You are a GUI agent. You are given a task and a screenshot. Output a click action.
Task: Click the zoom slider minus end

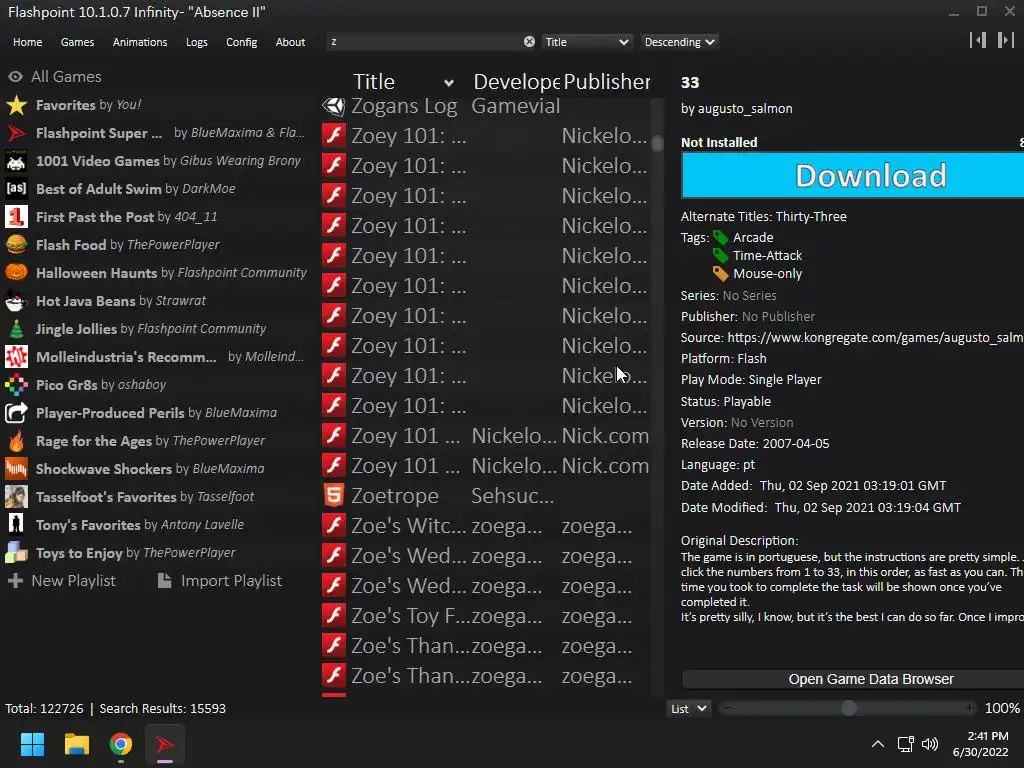click(x=728, y=709)
